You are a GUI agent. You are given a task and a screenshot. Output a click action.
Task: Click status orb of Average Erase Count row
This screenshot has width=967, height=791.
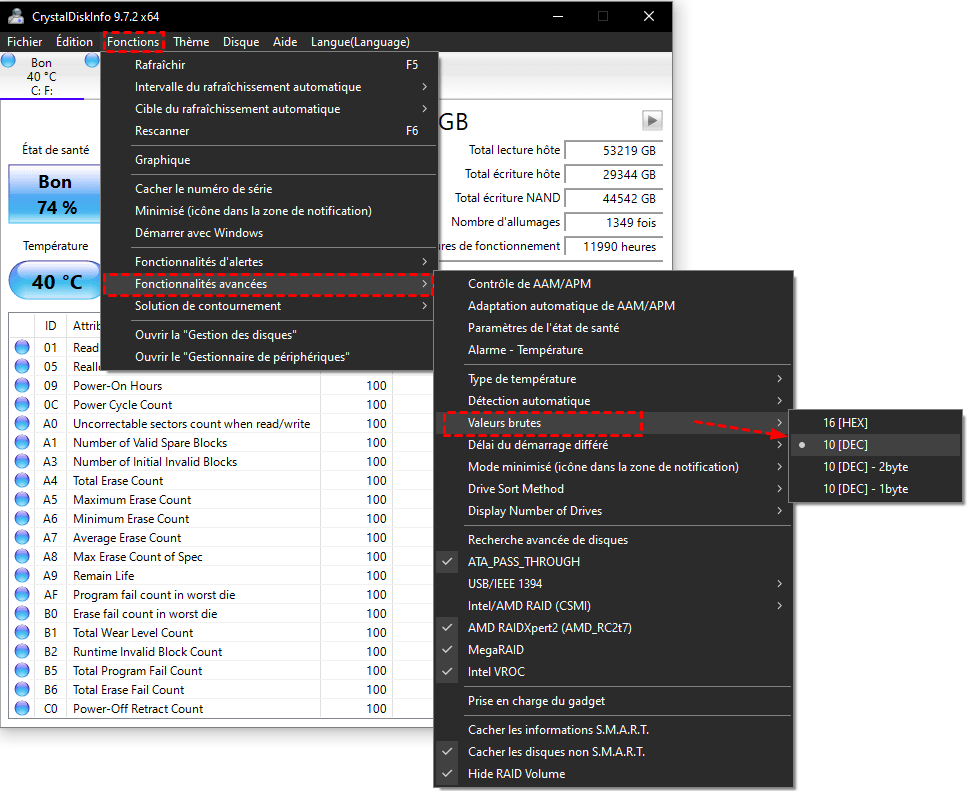pos(22,538)
